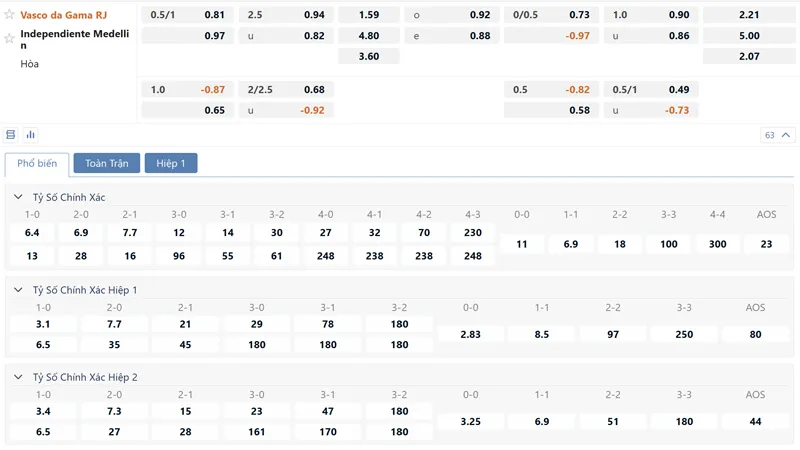Open the Hiệp 1 tab
The image size is (800, 450).
(171, 163)
